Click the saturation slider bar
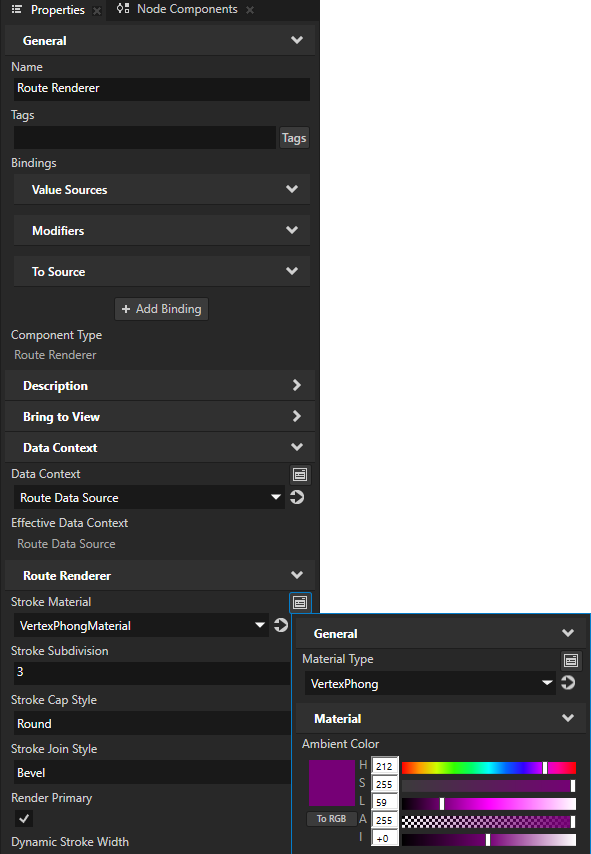Viewport: 591px width, 854px height. tap(489, 786)
